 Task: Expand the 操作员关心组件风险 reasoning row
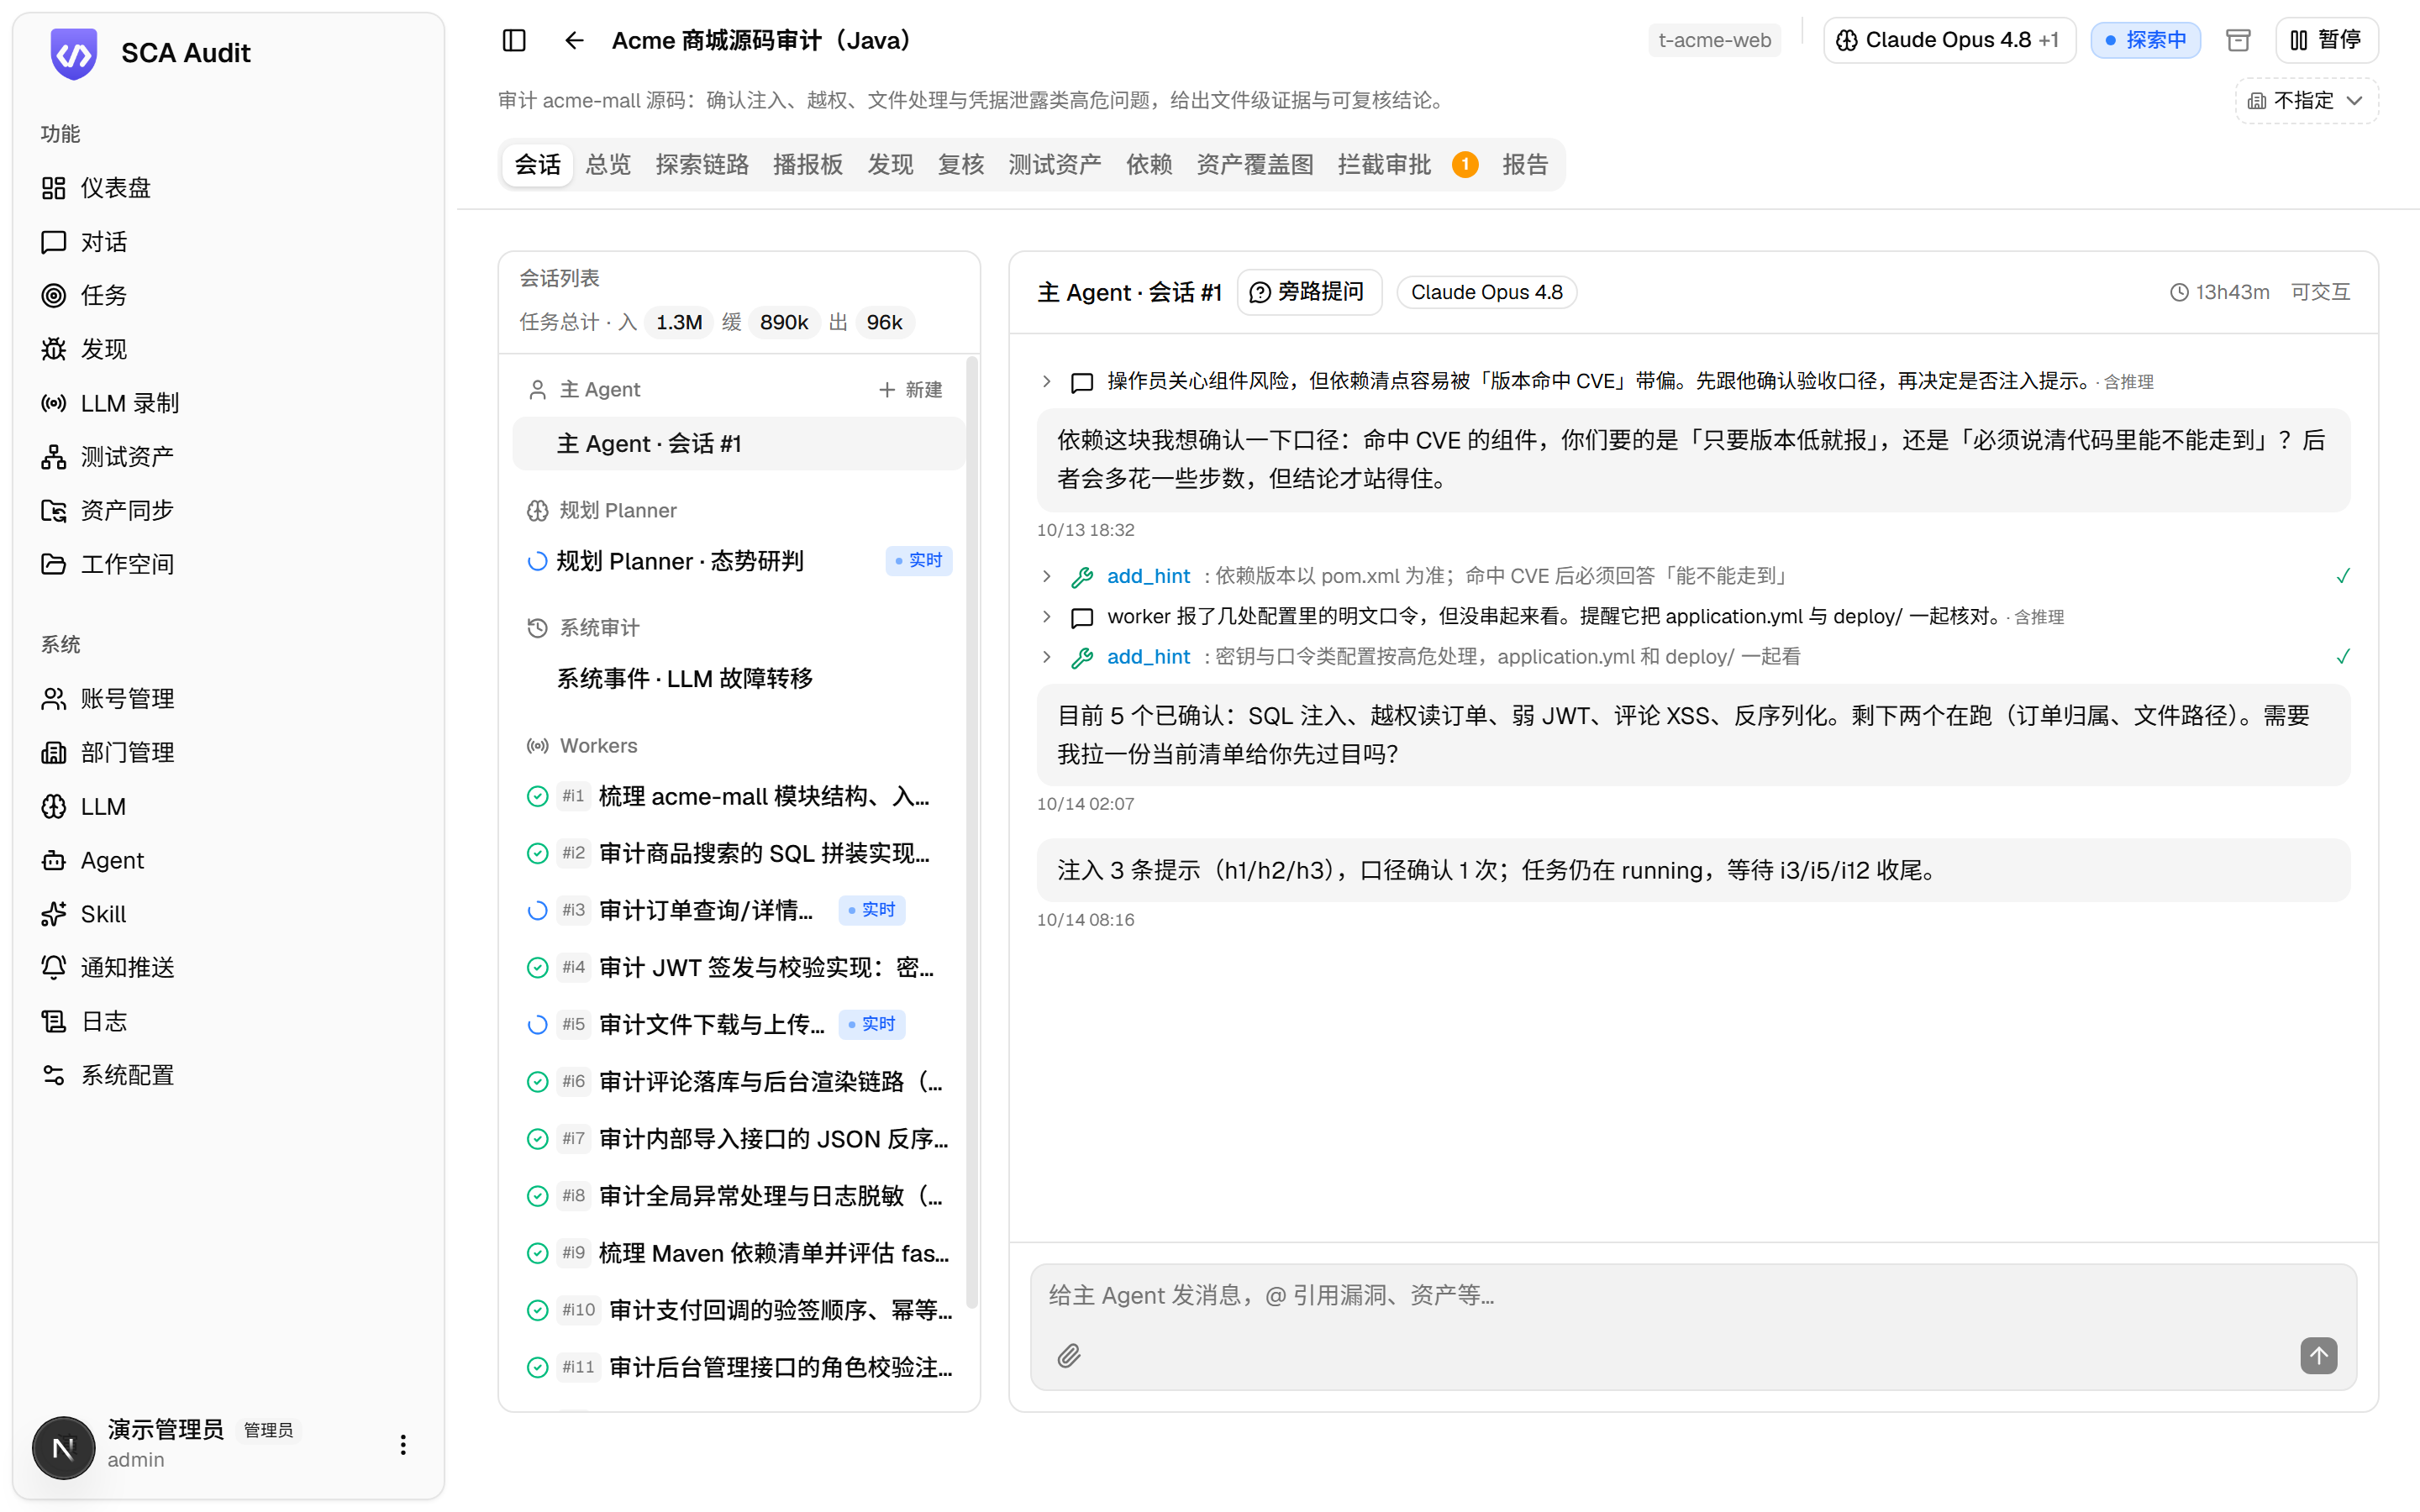1047,381
